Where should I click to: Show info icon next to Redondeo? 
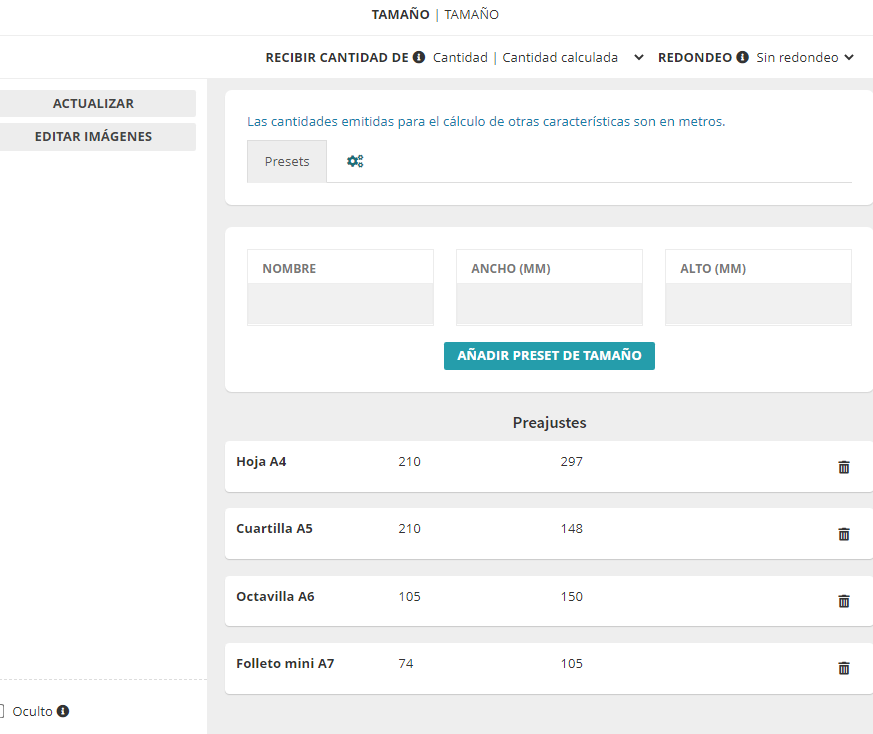coord(742,57)
